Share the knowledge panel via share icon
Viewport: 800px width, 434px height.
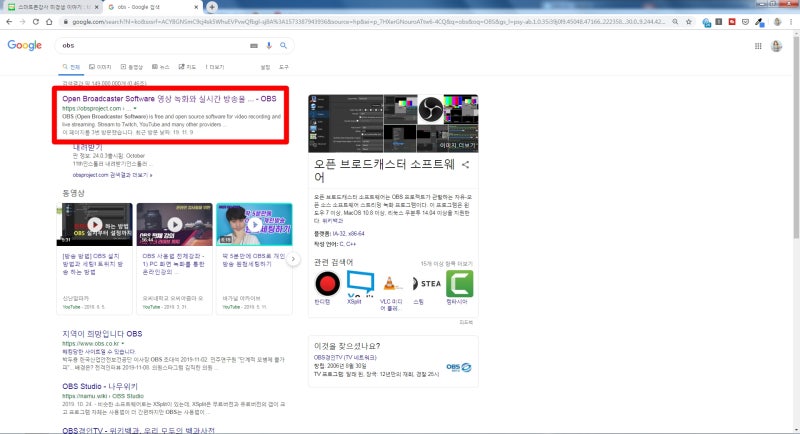pyautogui.click(x=465, y=165)
